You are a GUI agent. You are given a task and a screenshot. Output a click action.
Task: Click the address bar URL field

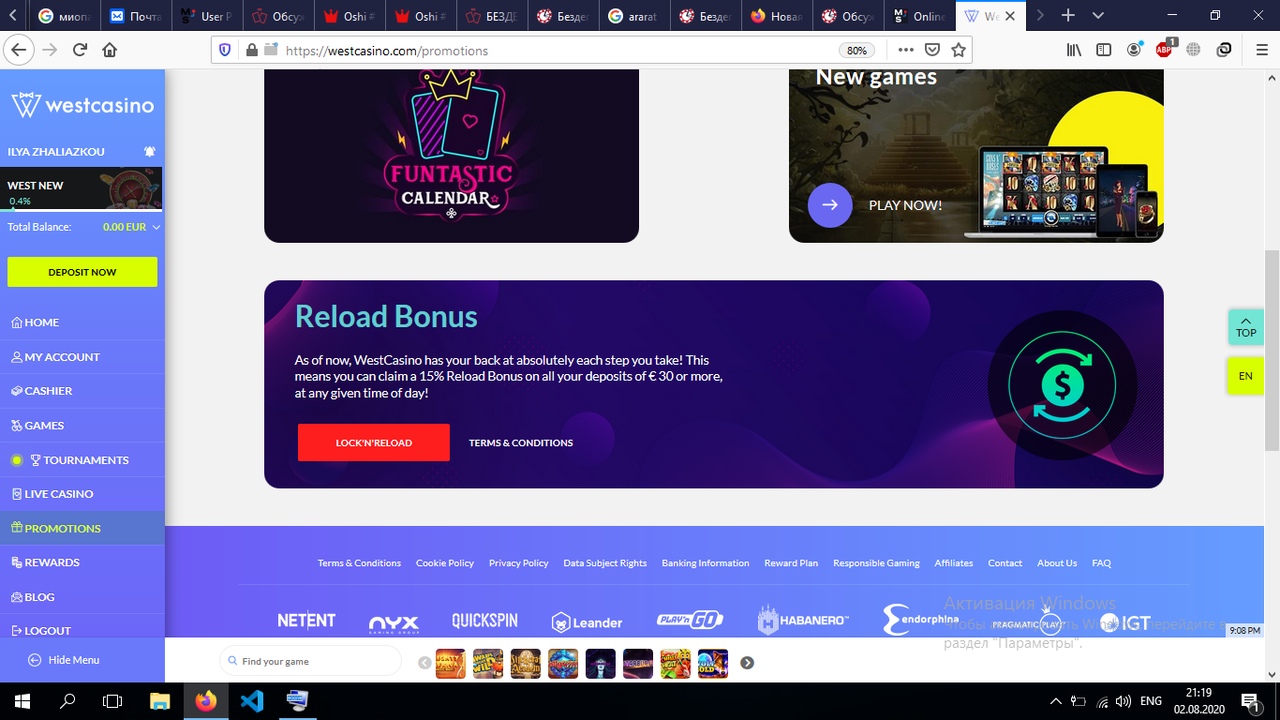[555, 50]
